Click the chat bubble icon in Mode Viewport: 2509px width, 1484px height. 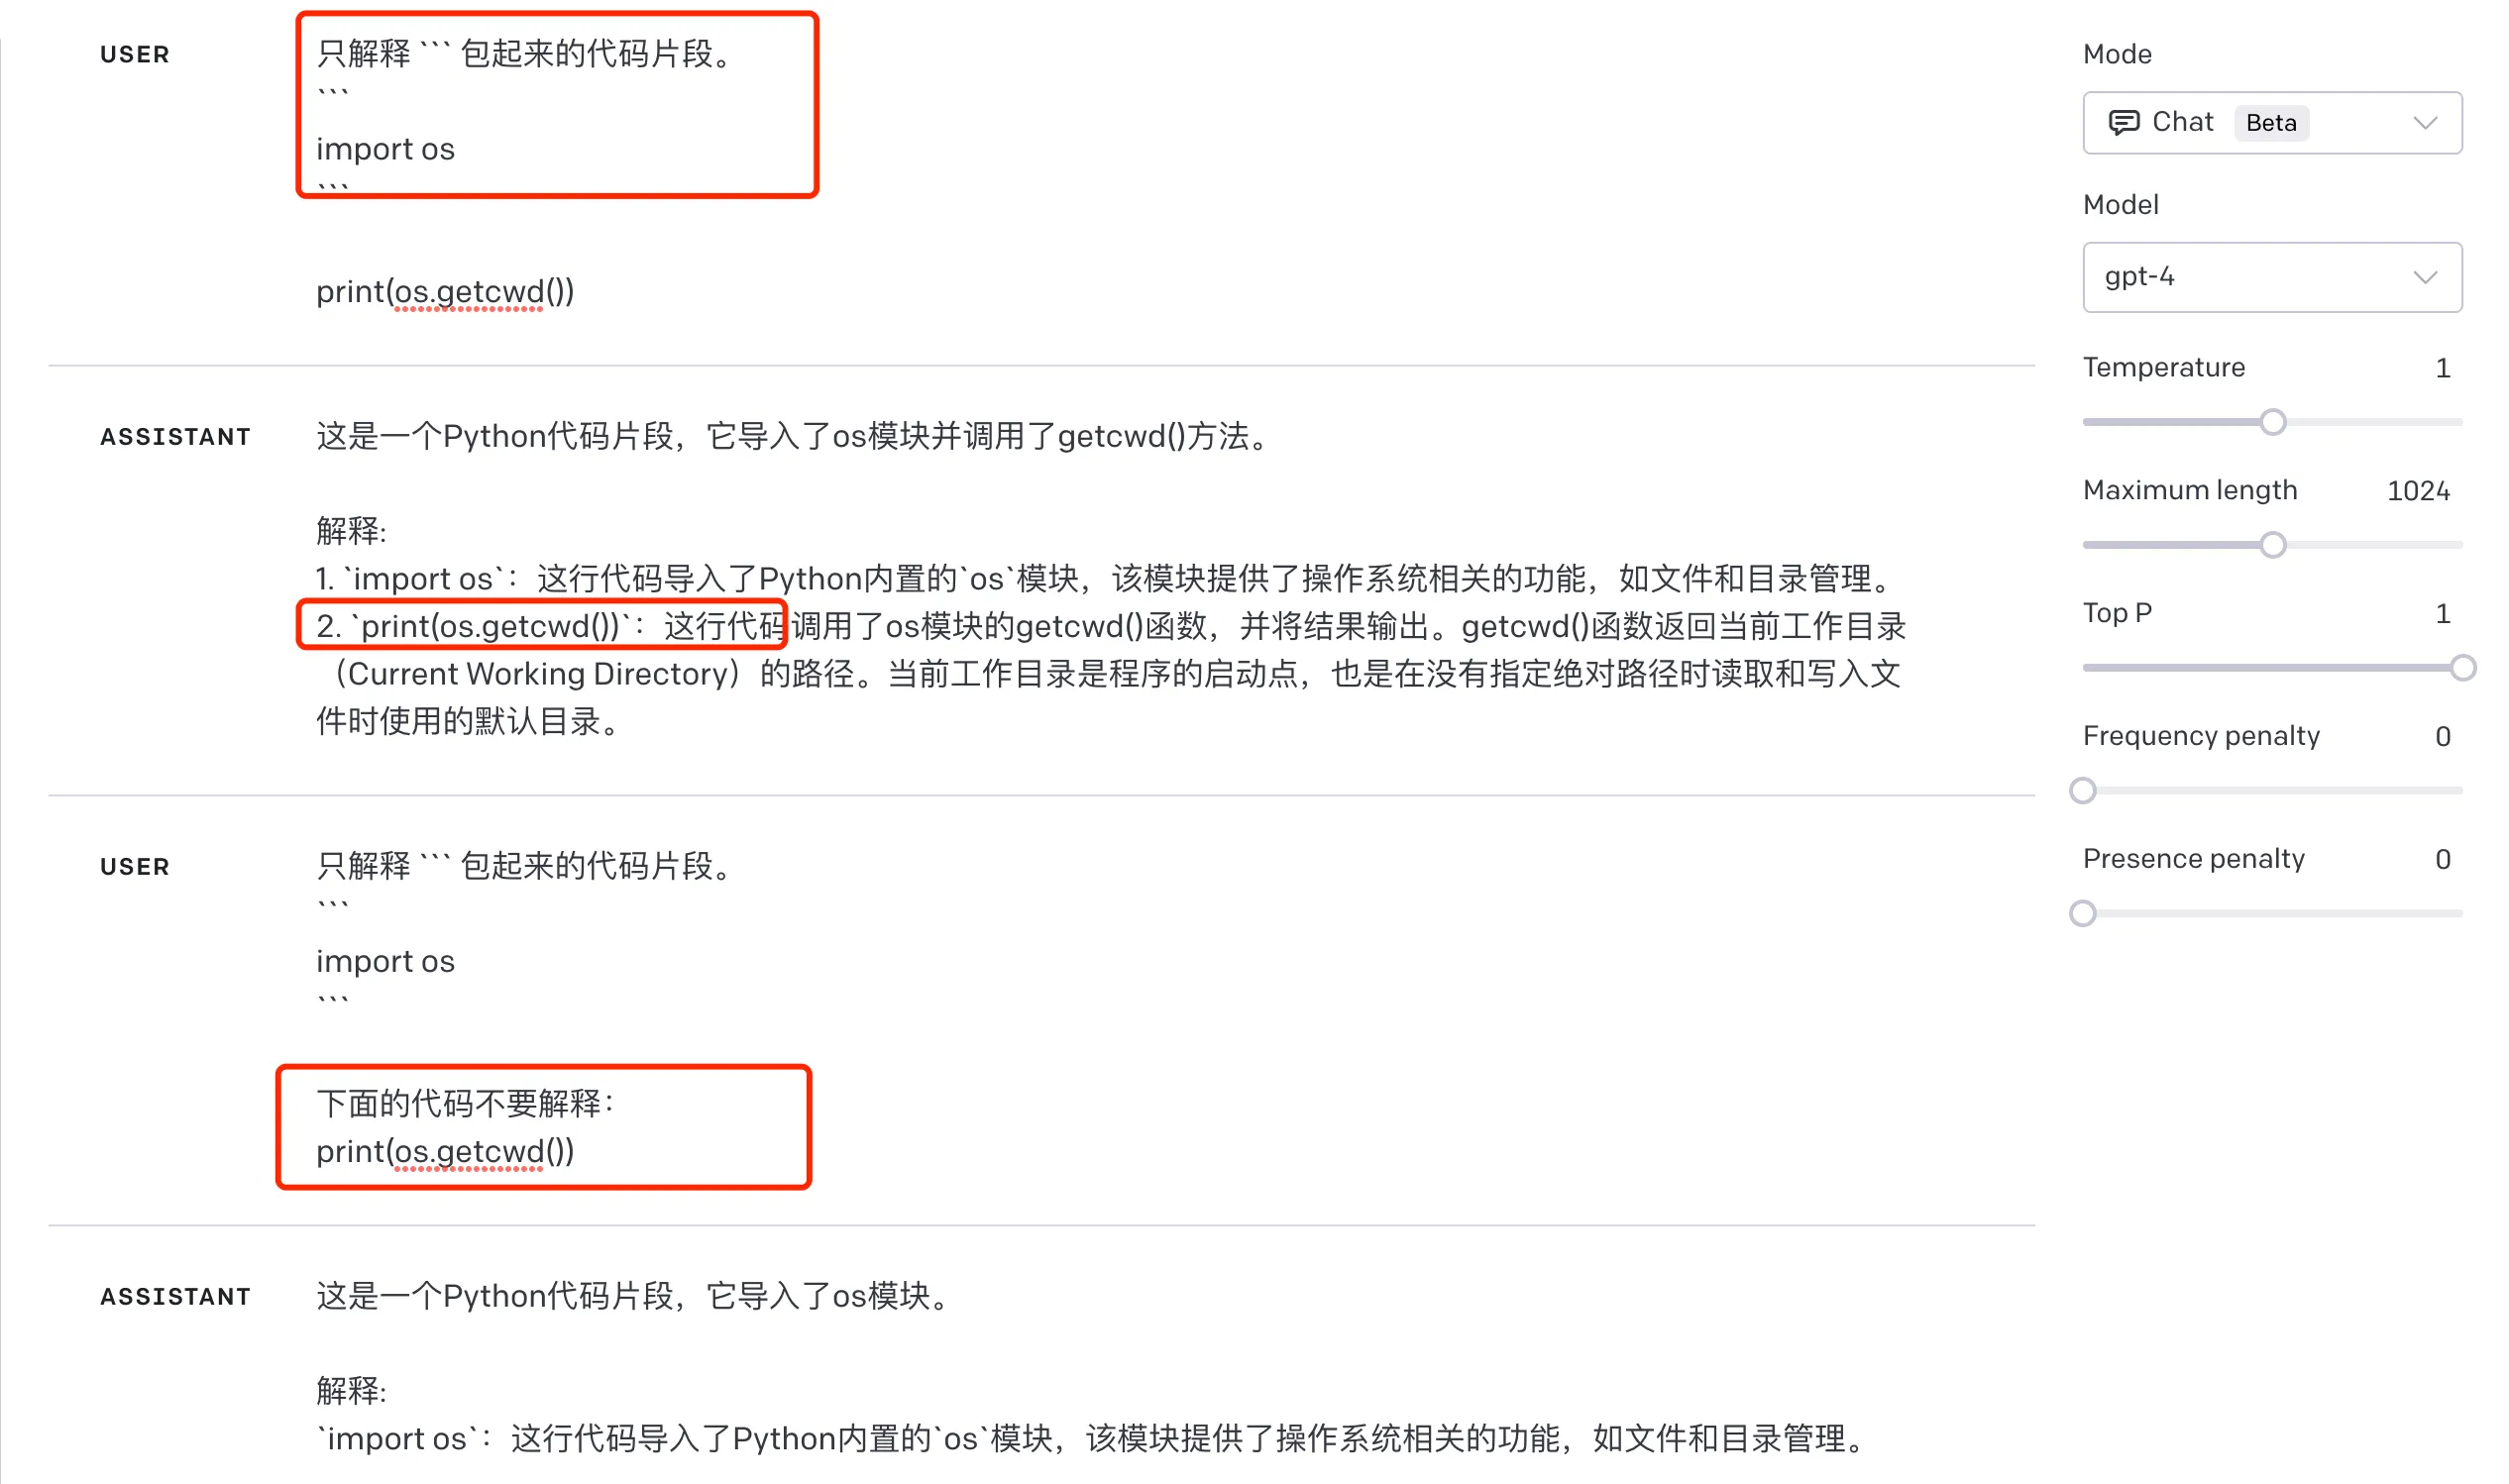pyautogui.click(x=2123, y=122)
